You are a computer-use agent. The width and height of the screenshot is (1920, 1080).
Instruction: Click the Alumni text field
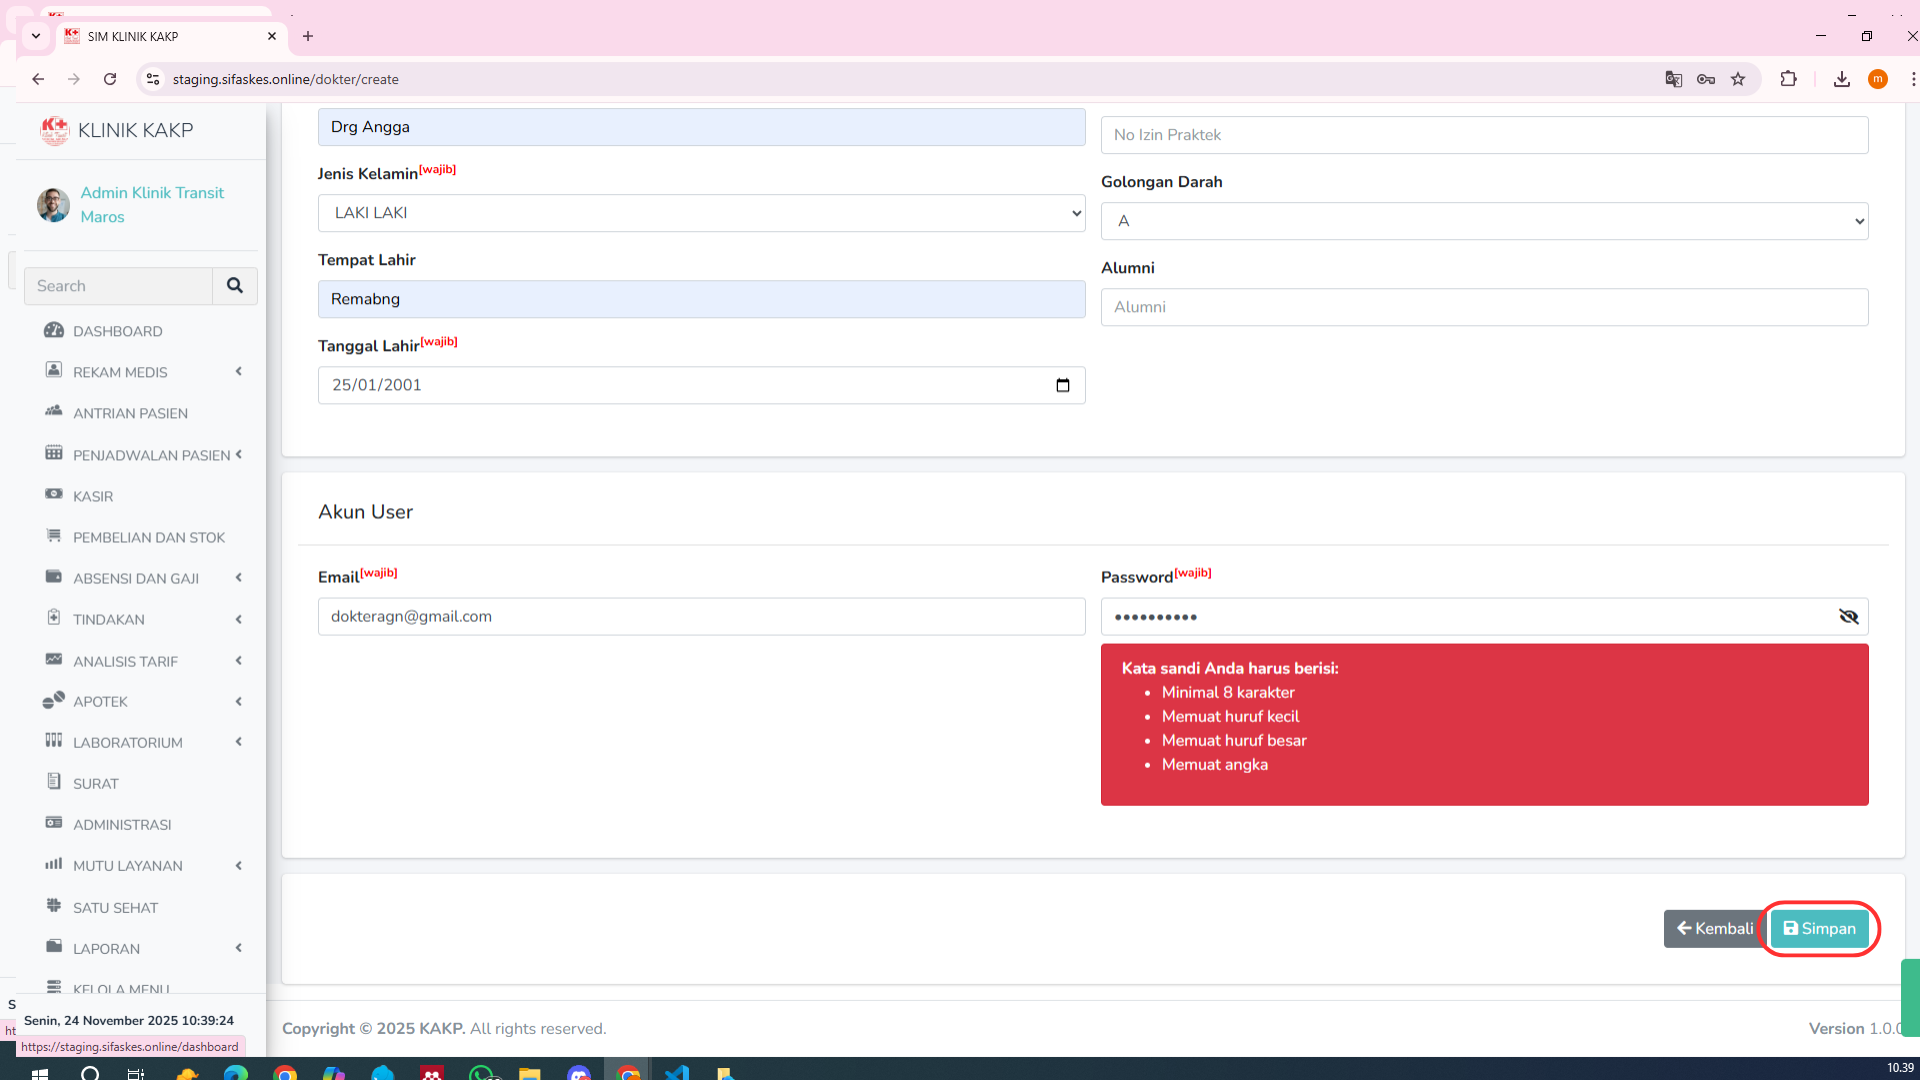coord(1484,307)
